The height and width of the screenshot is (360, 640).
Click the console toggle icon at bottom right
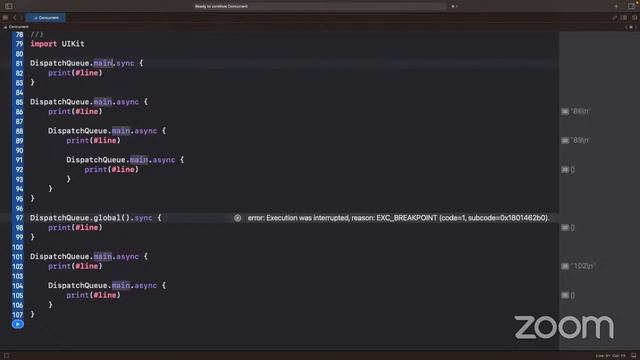point(633,356)
